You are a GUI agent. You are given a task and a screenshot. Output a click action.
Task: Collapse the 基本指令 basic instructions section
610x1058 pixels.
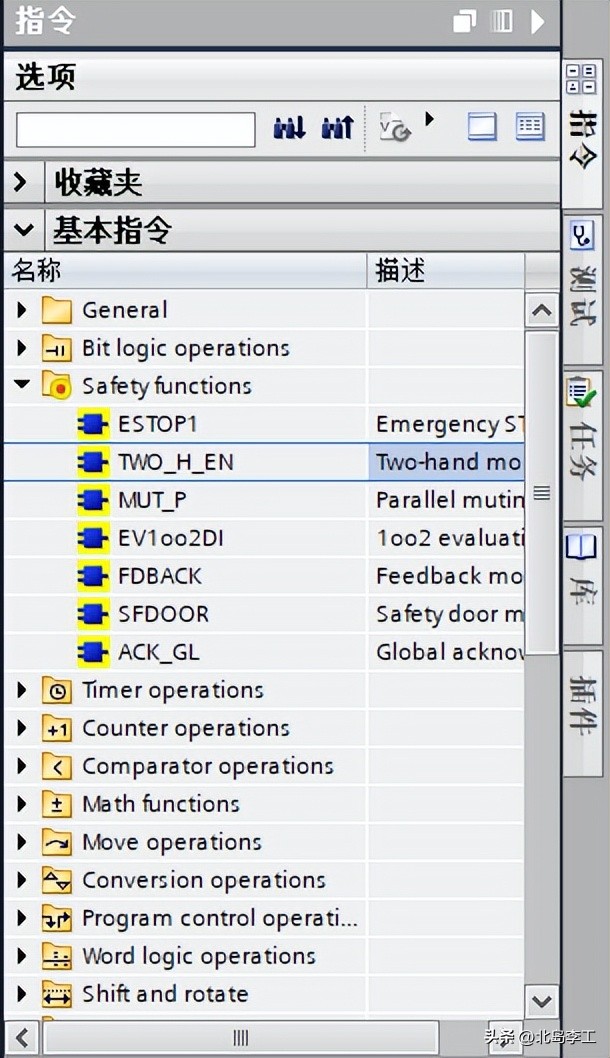(x=22, y=231)
